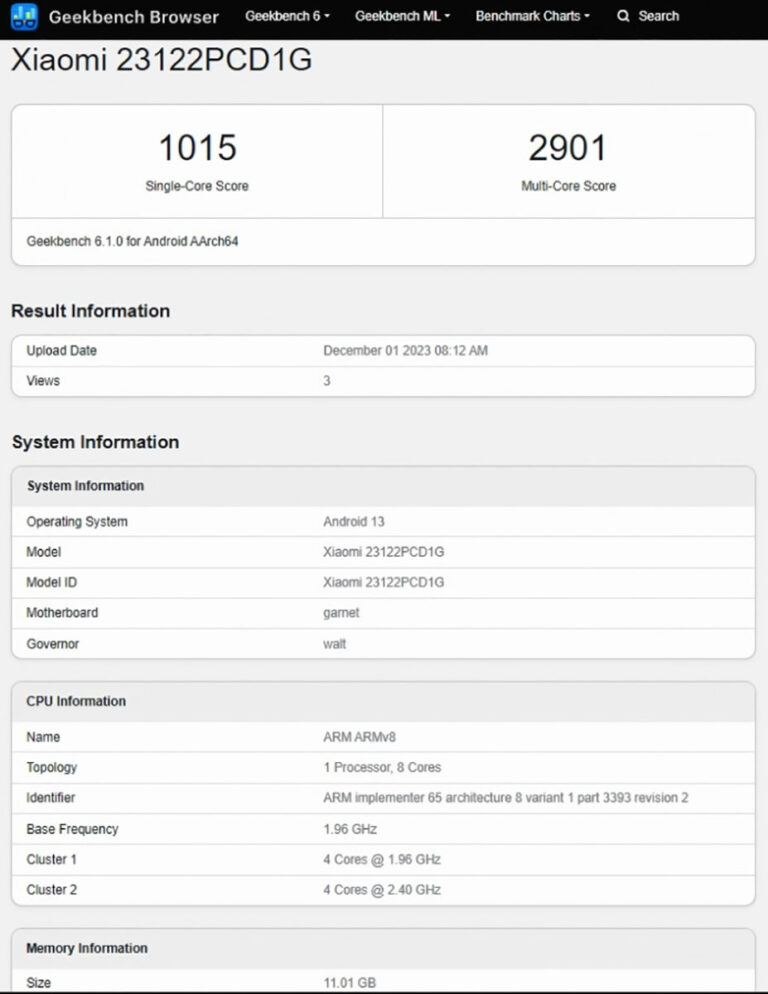The image size is (768, 994).
Task: Select the 1 Processor, 8 Cores value
Action: click(382, 768)
